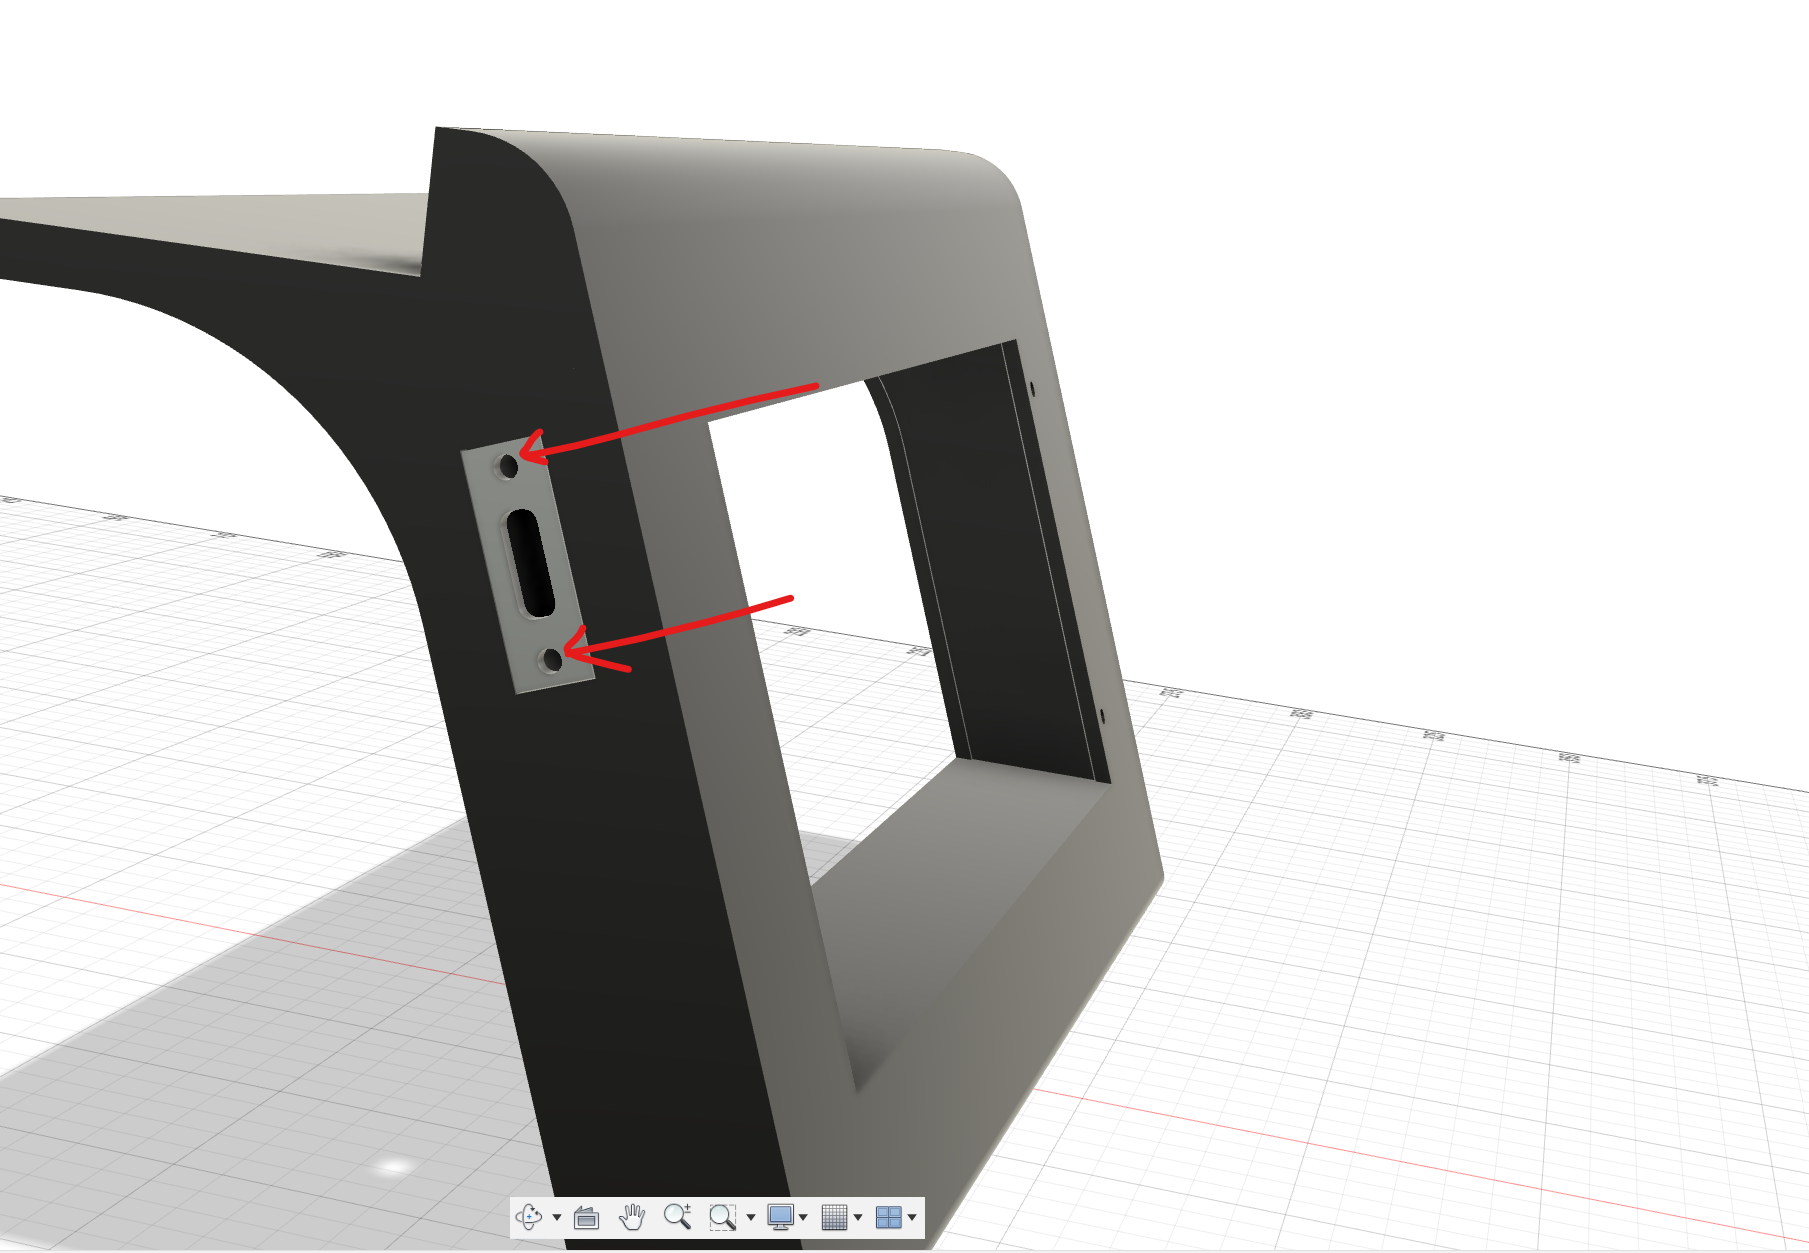Select the Orbit tool in navigation bar
This screenshot has width=1809, height=1253.
tap(528, 1217)
